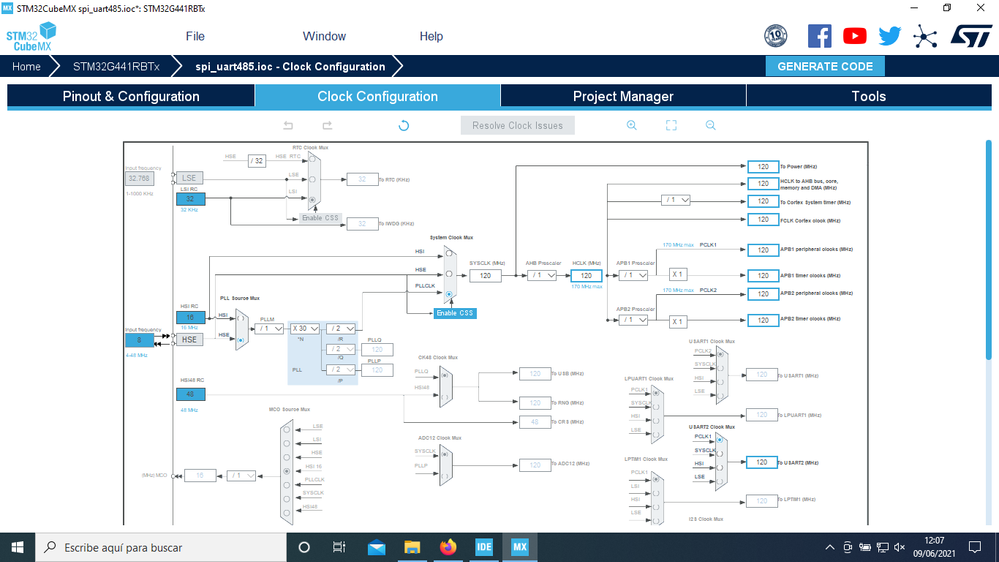Zoom in on the clock diagram
The image size is (999, 562).
tap(631, 126)
